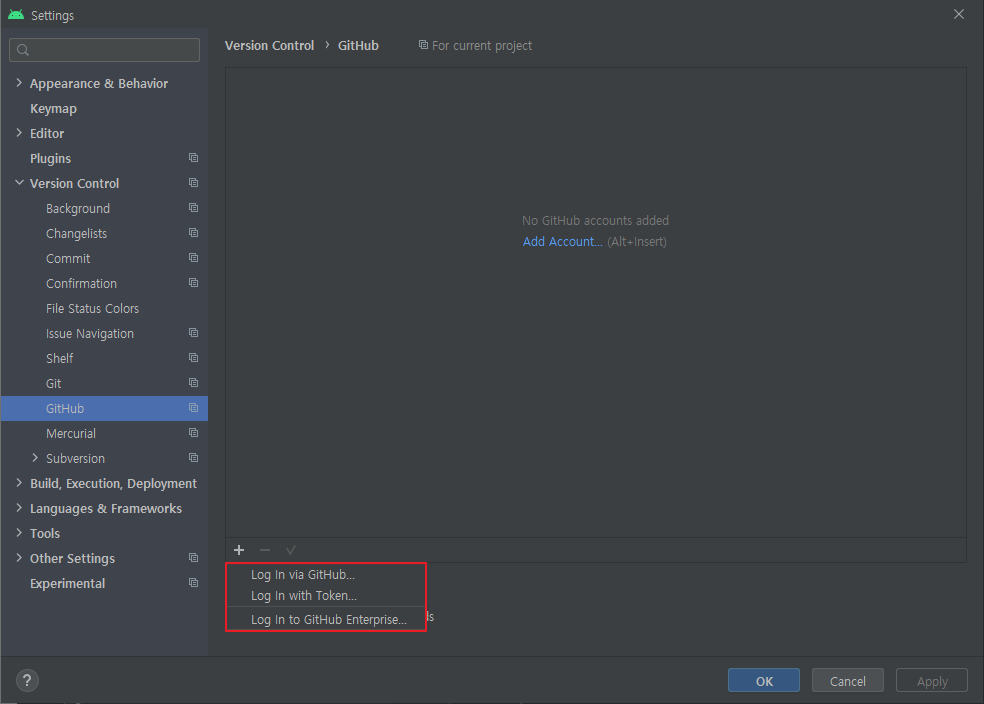Click the magnifier icon in search box
Screen dimensions: 984x704
23,50
